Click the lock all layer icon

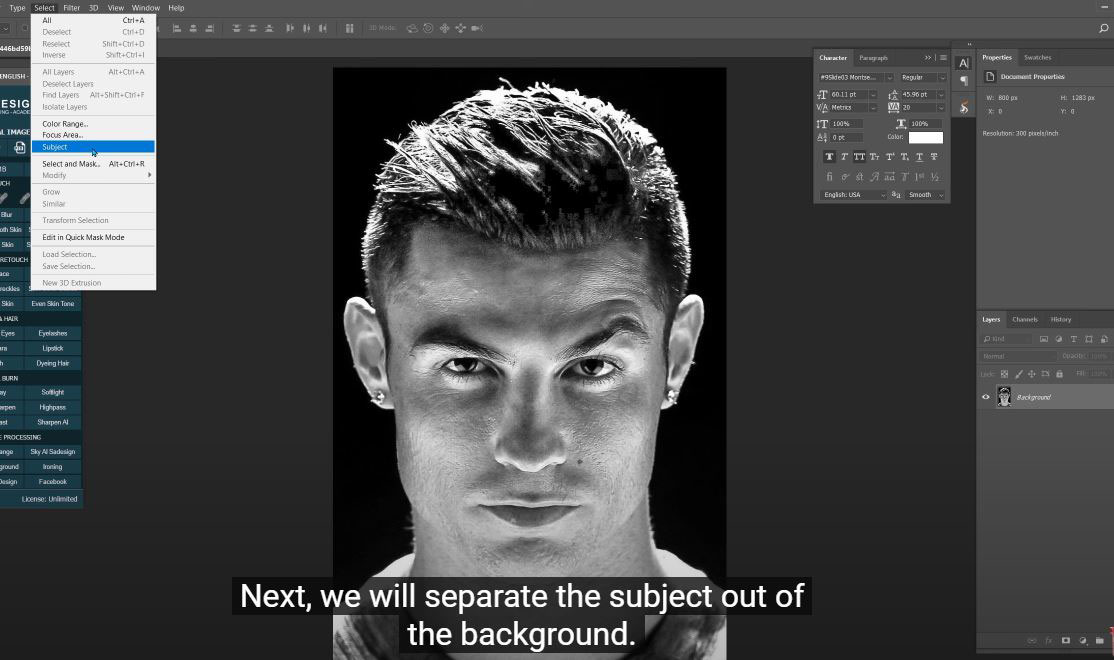[1059, 374]
